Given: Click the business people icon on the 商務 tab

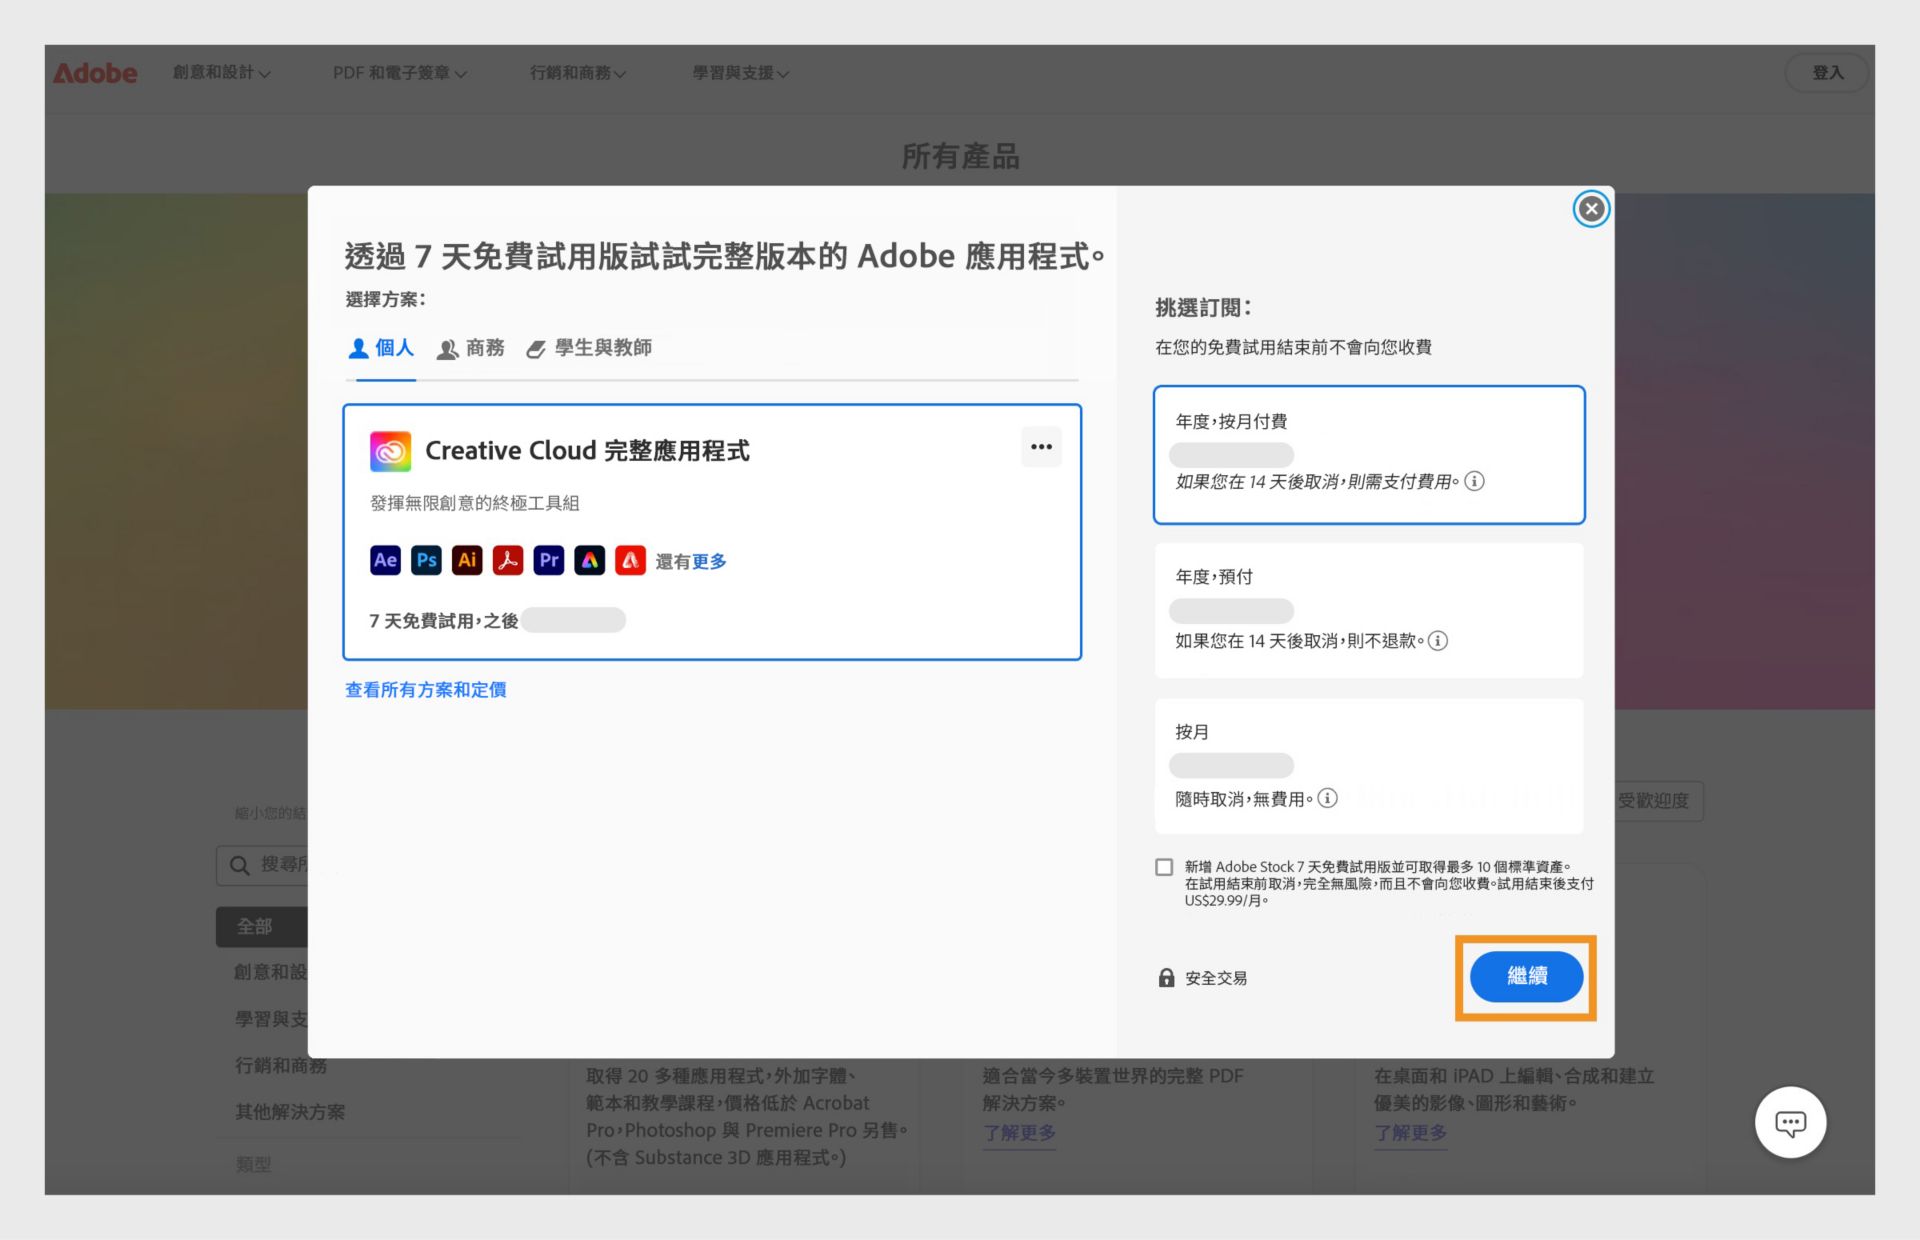Looking at the screenshot, I should 448,349.
